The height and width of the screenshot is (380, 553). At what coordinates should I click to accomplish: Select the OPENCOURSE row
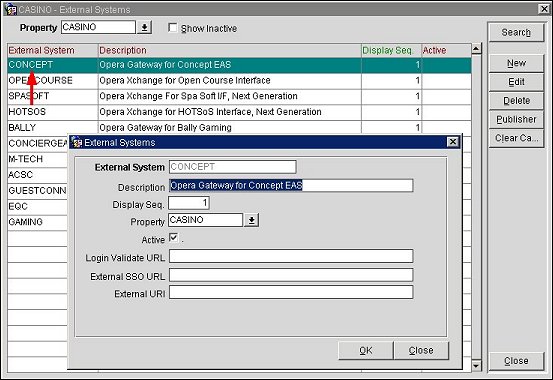(x=239, y=81)
